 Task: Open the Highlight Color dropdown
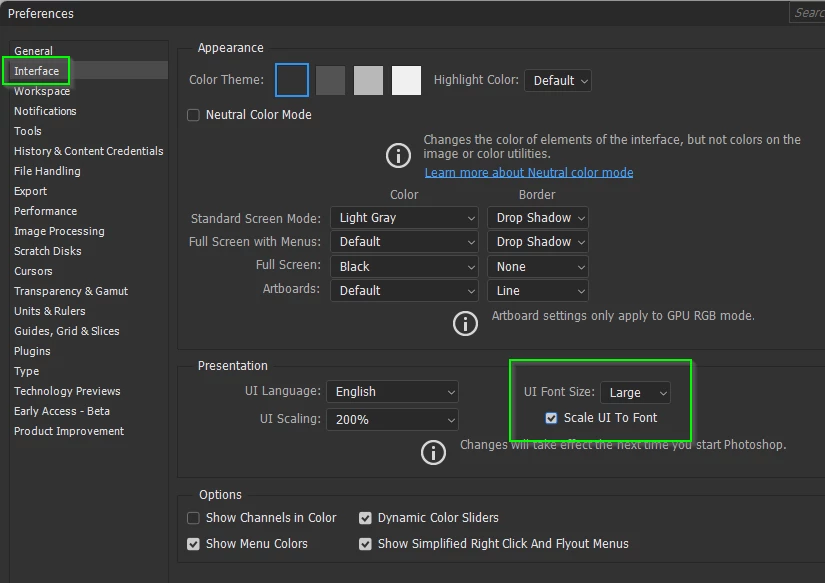[558, 81]
